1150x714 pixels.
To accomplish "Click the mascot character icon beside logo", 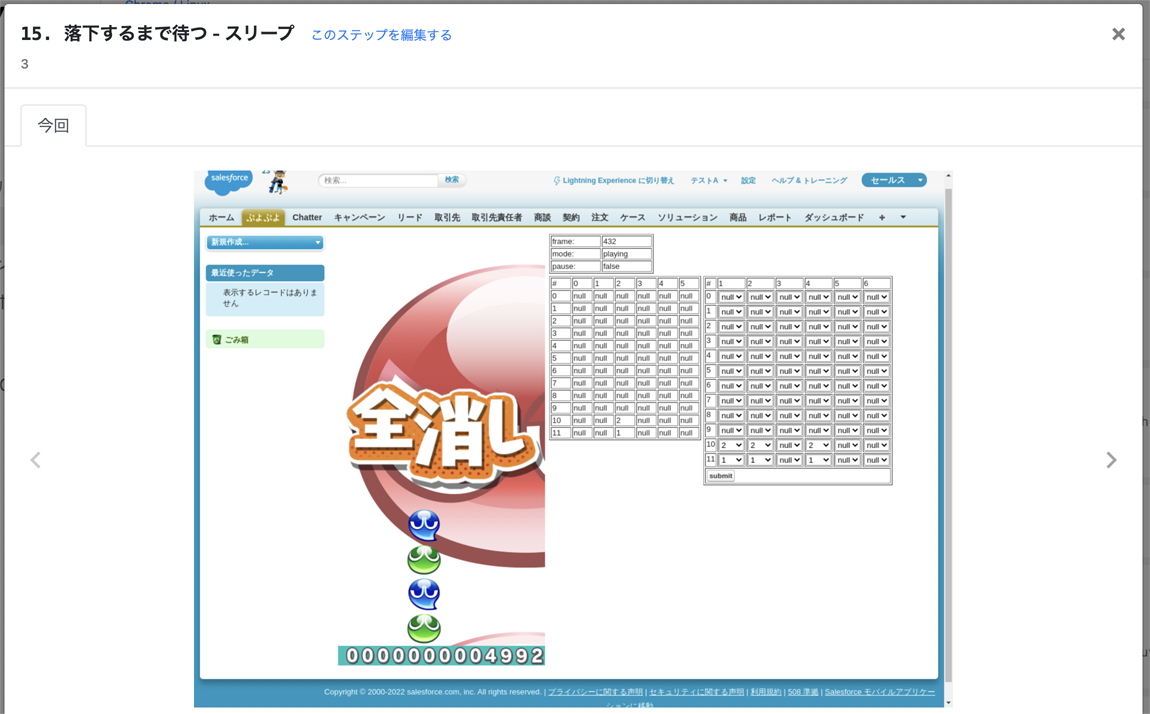I will [277, 182].
